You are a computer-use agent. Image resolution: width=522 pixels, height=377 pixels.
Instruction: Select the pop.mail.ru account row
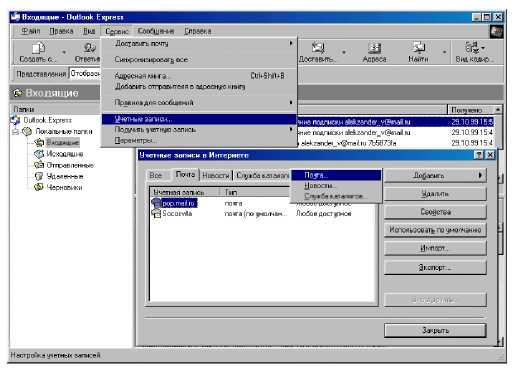(263, 203)
